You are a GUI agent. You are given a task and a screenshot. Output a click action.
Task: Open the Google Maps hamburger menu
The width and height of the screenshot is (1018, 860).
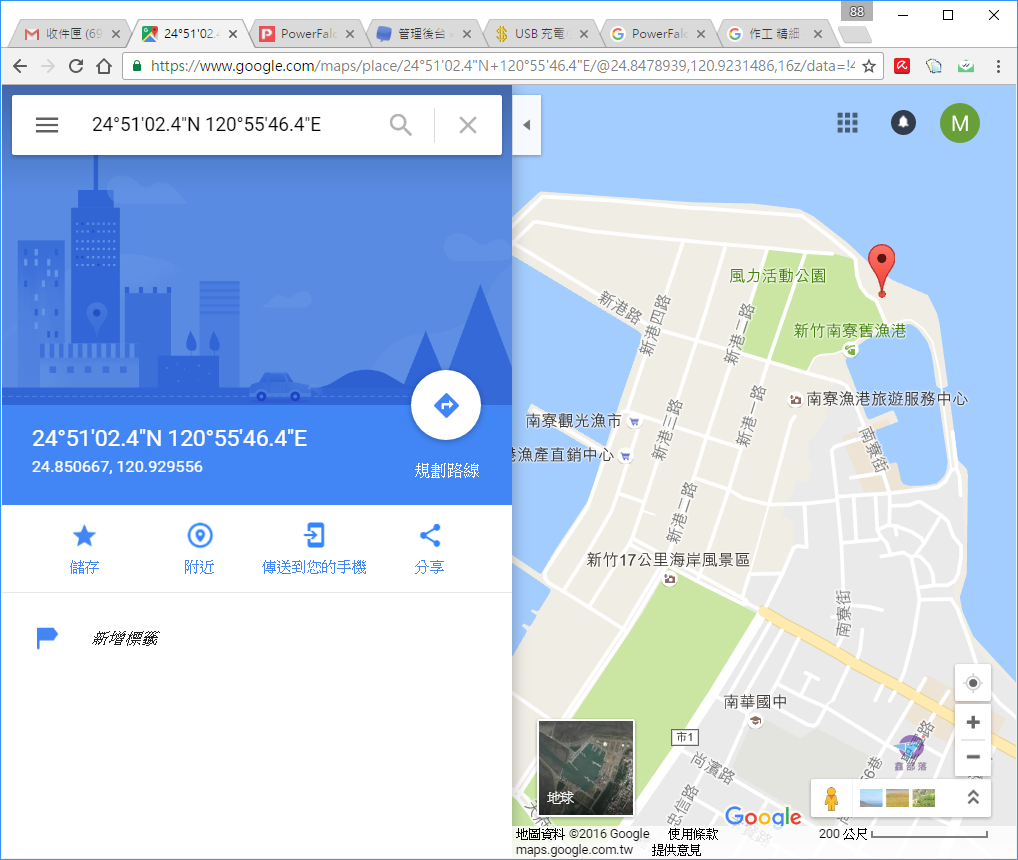(47, 125)
